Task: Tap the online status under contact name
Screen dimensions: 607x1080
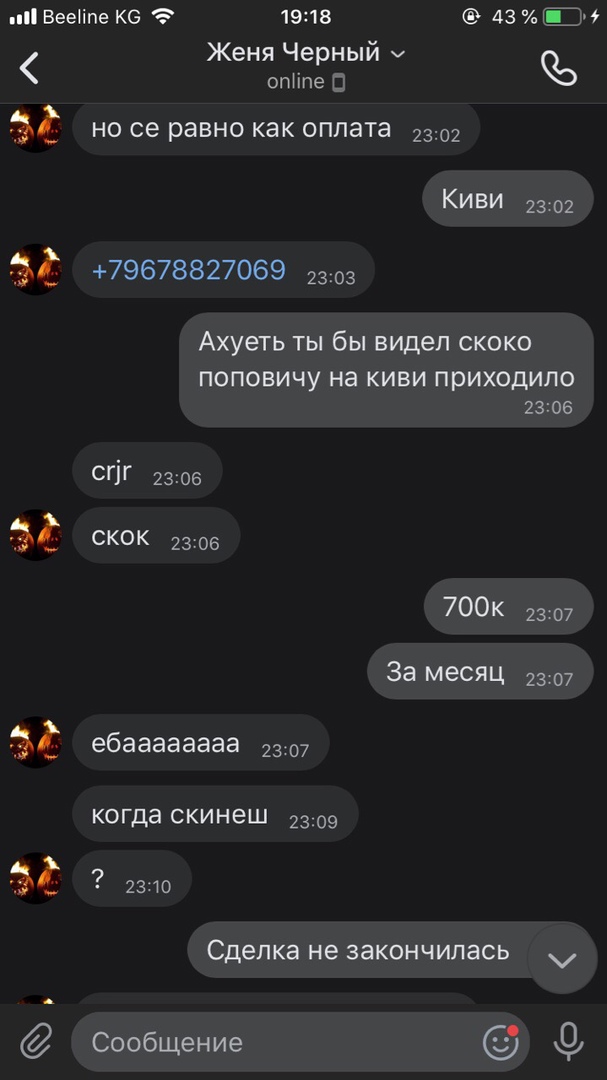Action: [x=306, y=82]
